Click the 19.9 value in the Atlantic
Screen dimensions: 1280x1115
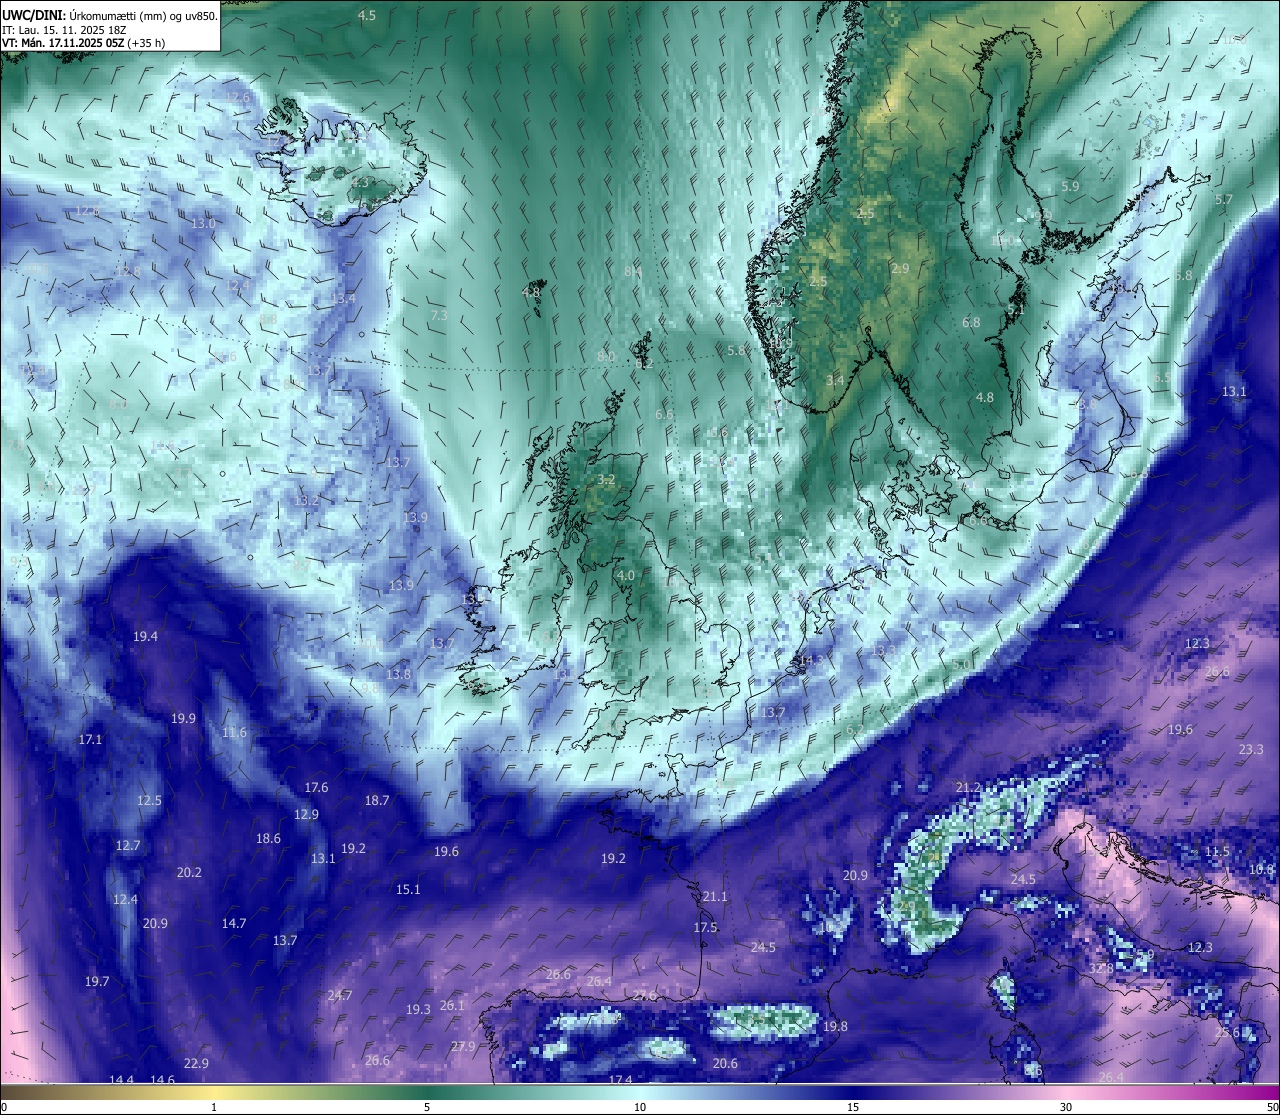click(x=183, y=718)
